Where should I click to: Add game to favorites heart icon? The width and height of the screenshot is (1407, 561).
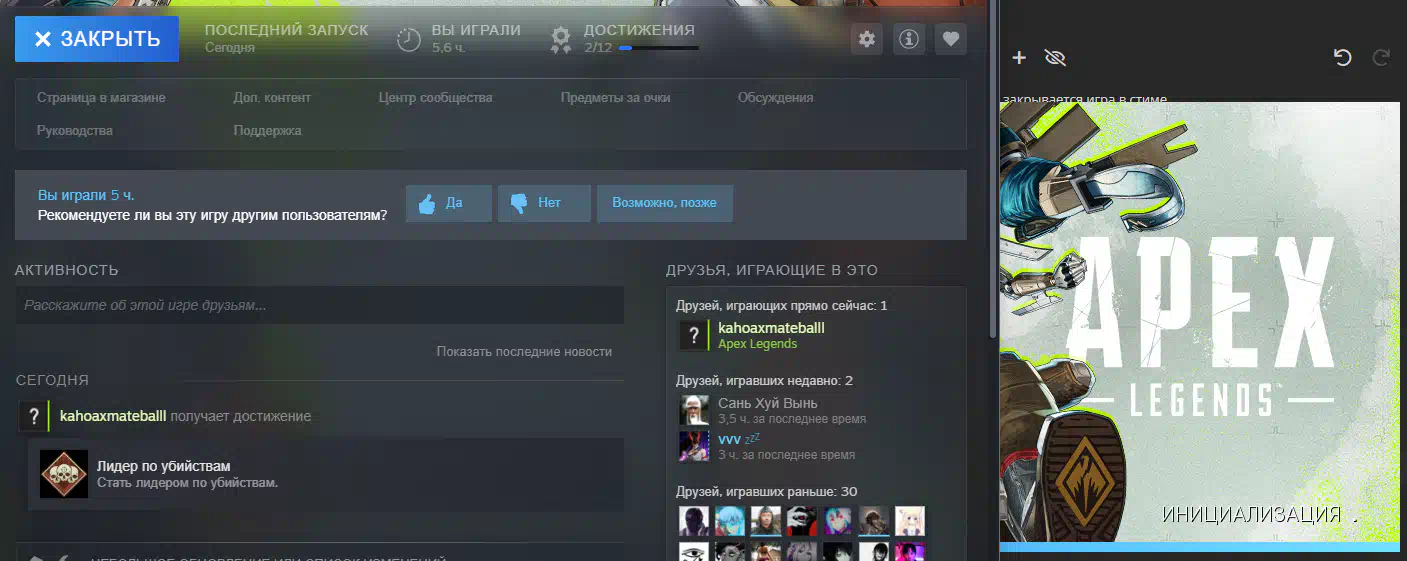(951, 39)
